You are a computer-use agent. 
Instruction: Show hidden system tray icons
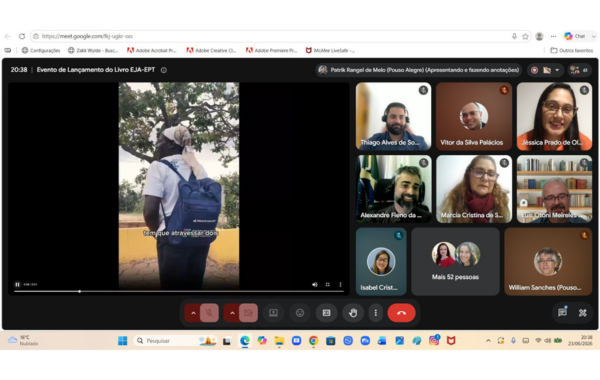click(488, 341)
